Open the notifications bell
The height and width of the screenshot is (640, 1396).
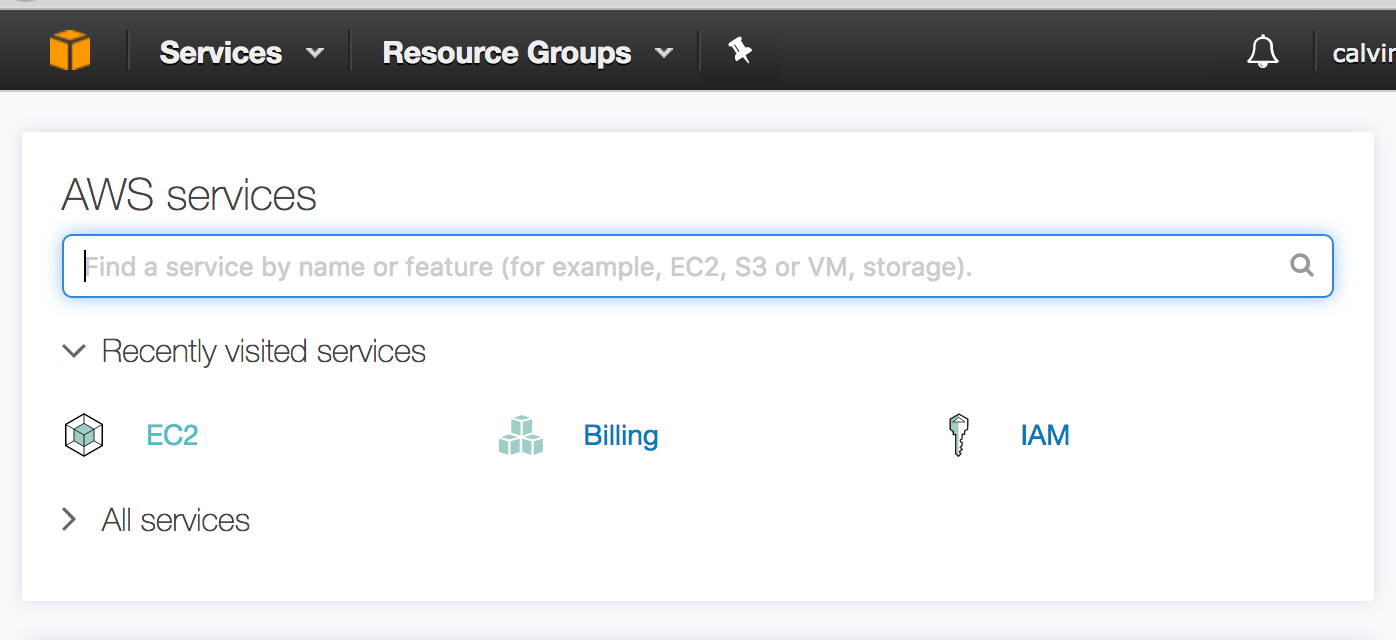[x=1263, y=51]
